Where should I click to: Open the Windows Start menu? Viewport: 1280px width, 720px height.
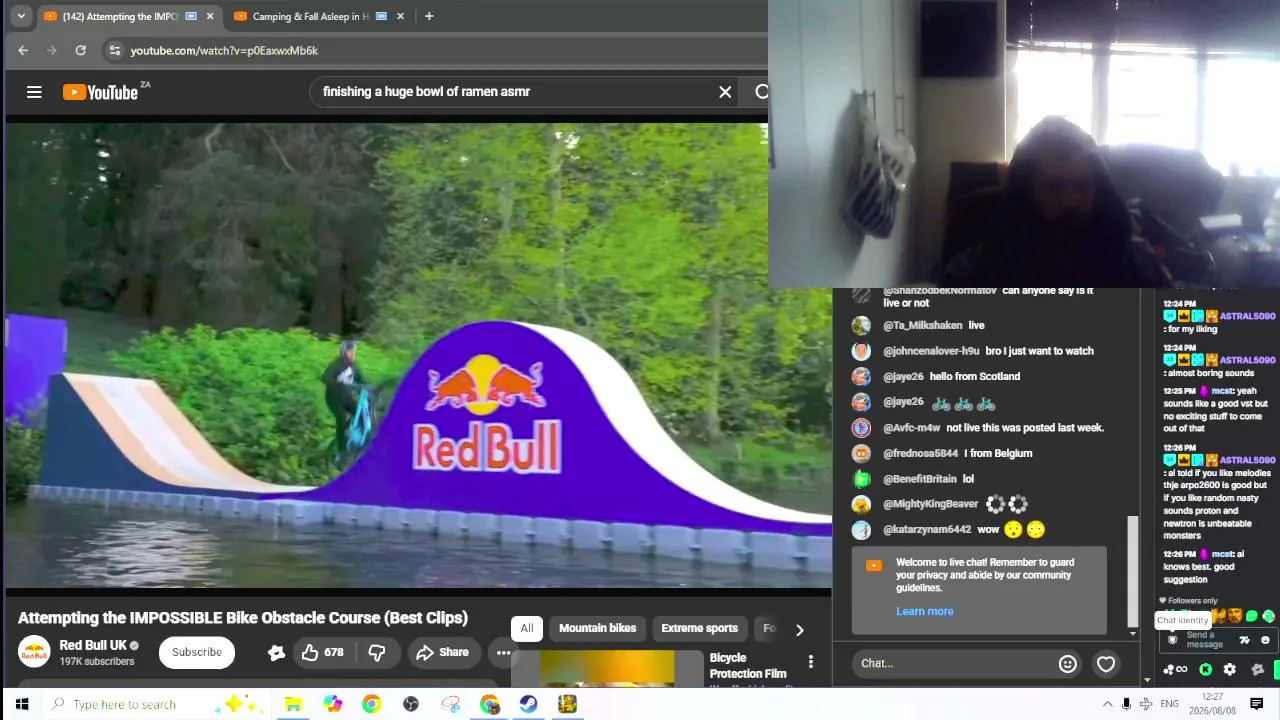[21, 704]
